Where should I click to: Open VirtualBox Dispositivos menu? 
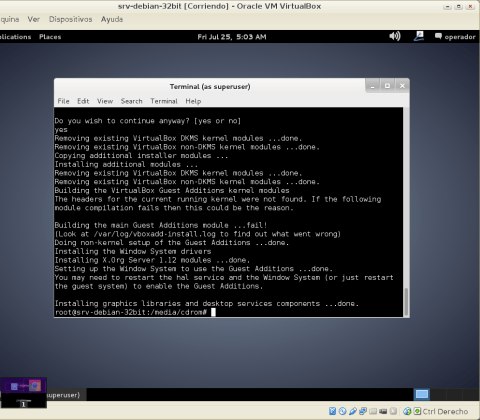pyautogui.click(x=70, y=19)
